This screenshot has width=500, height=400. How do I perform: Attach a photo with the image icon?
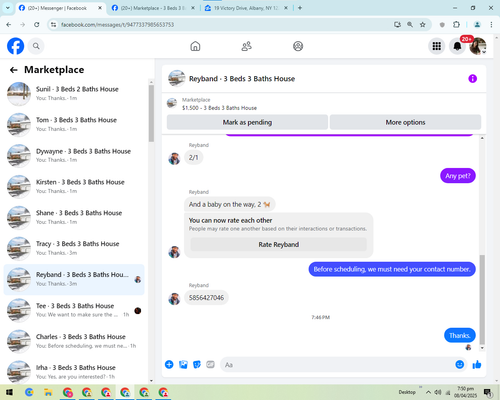[183, 364]
